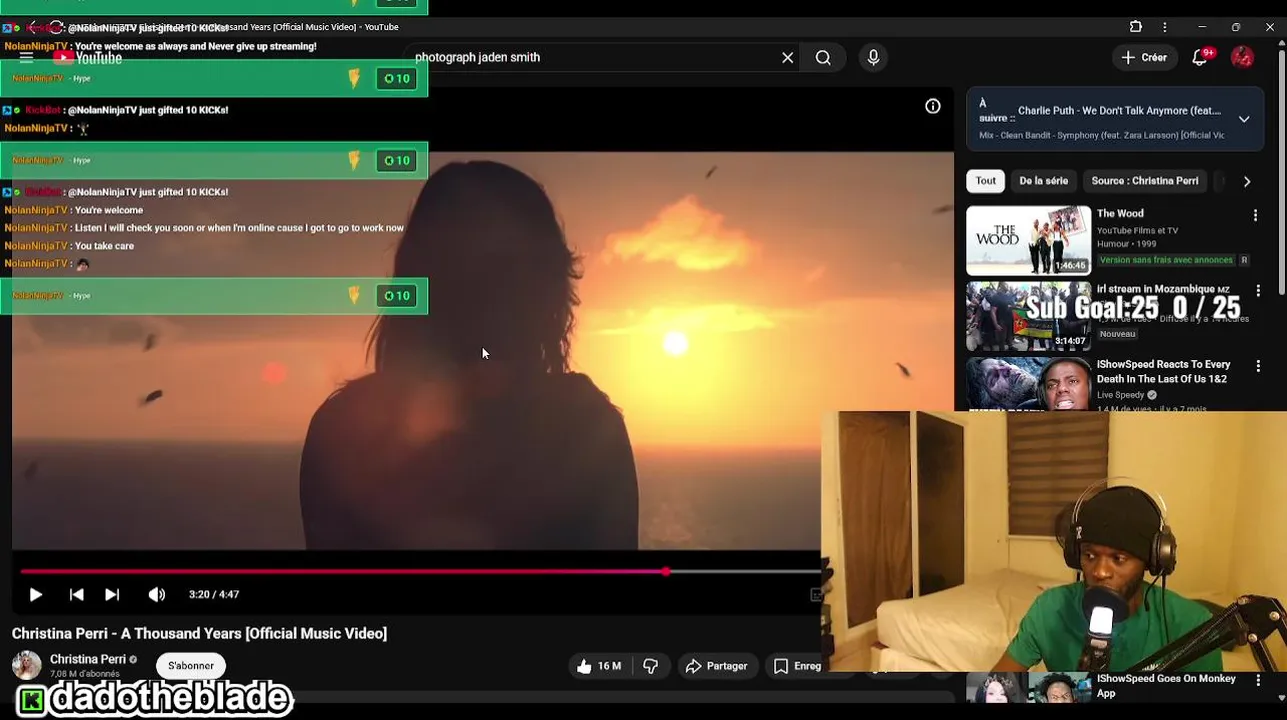Image resolution: width=1287 pixels, height=720 pixels.
Task: Open the YouTube hamburger guide menu
Action: pyautogui.click(x=26, y=57)
